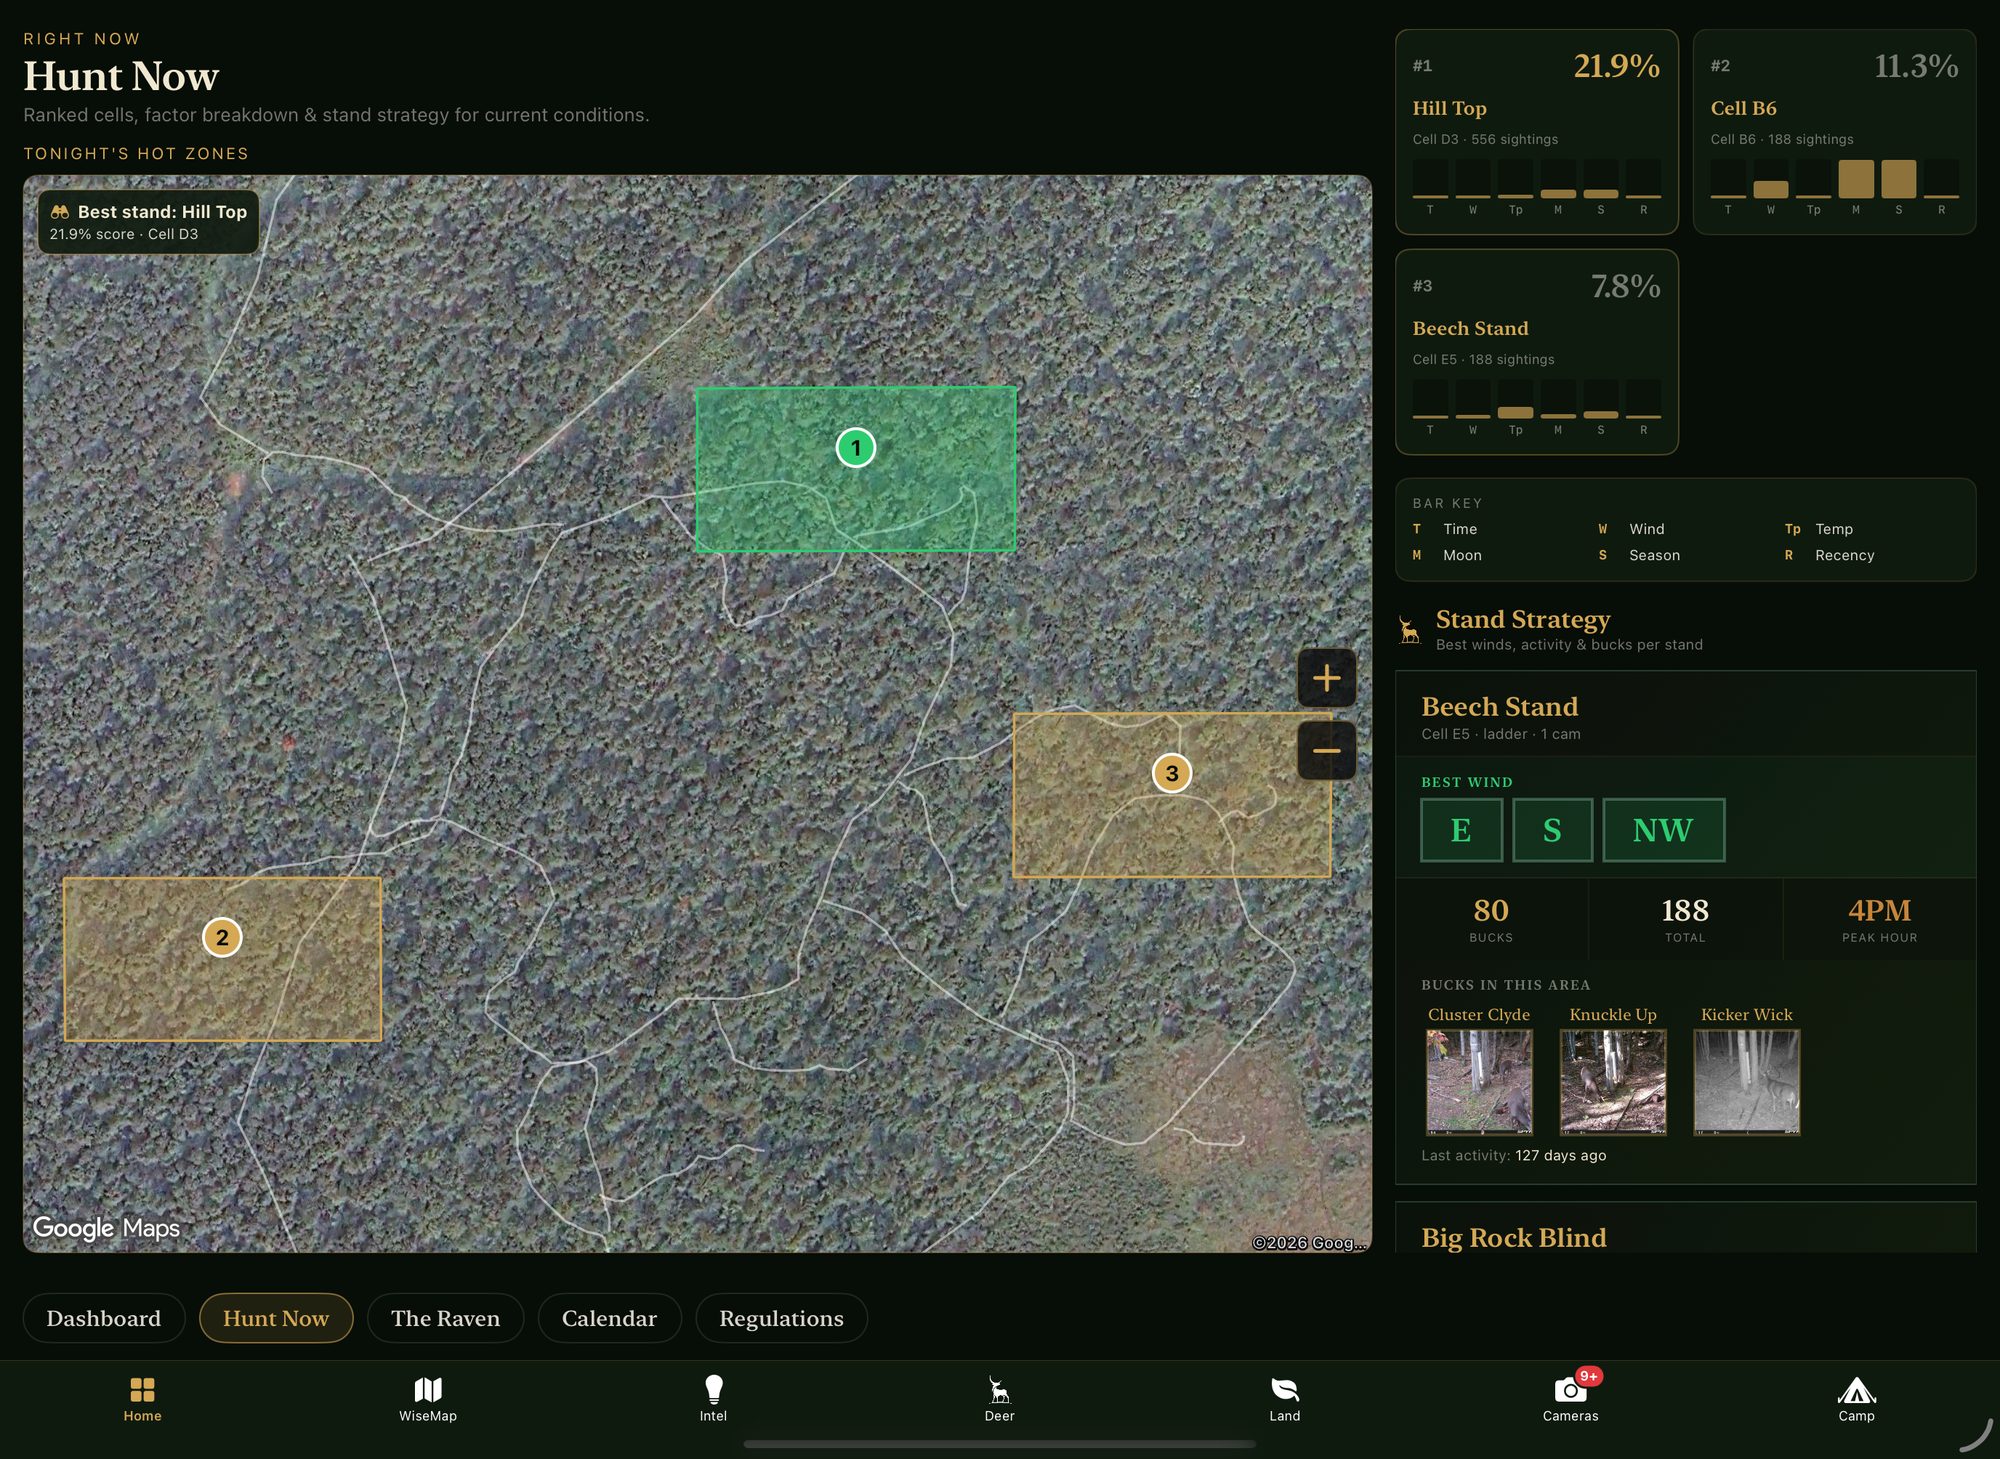Open the Cluster Clyde buck photo
2000x1459 pixels.
pyautogui.click(x=1479, y=1083)
